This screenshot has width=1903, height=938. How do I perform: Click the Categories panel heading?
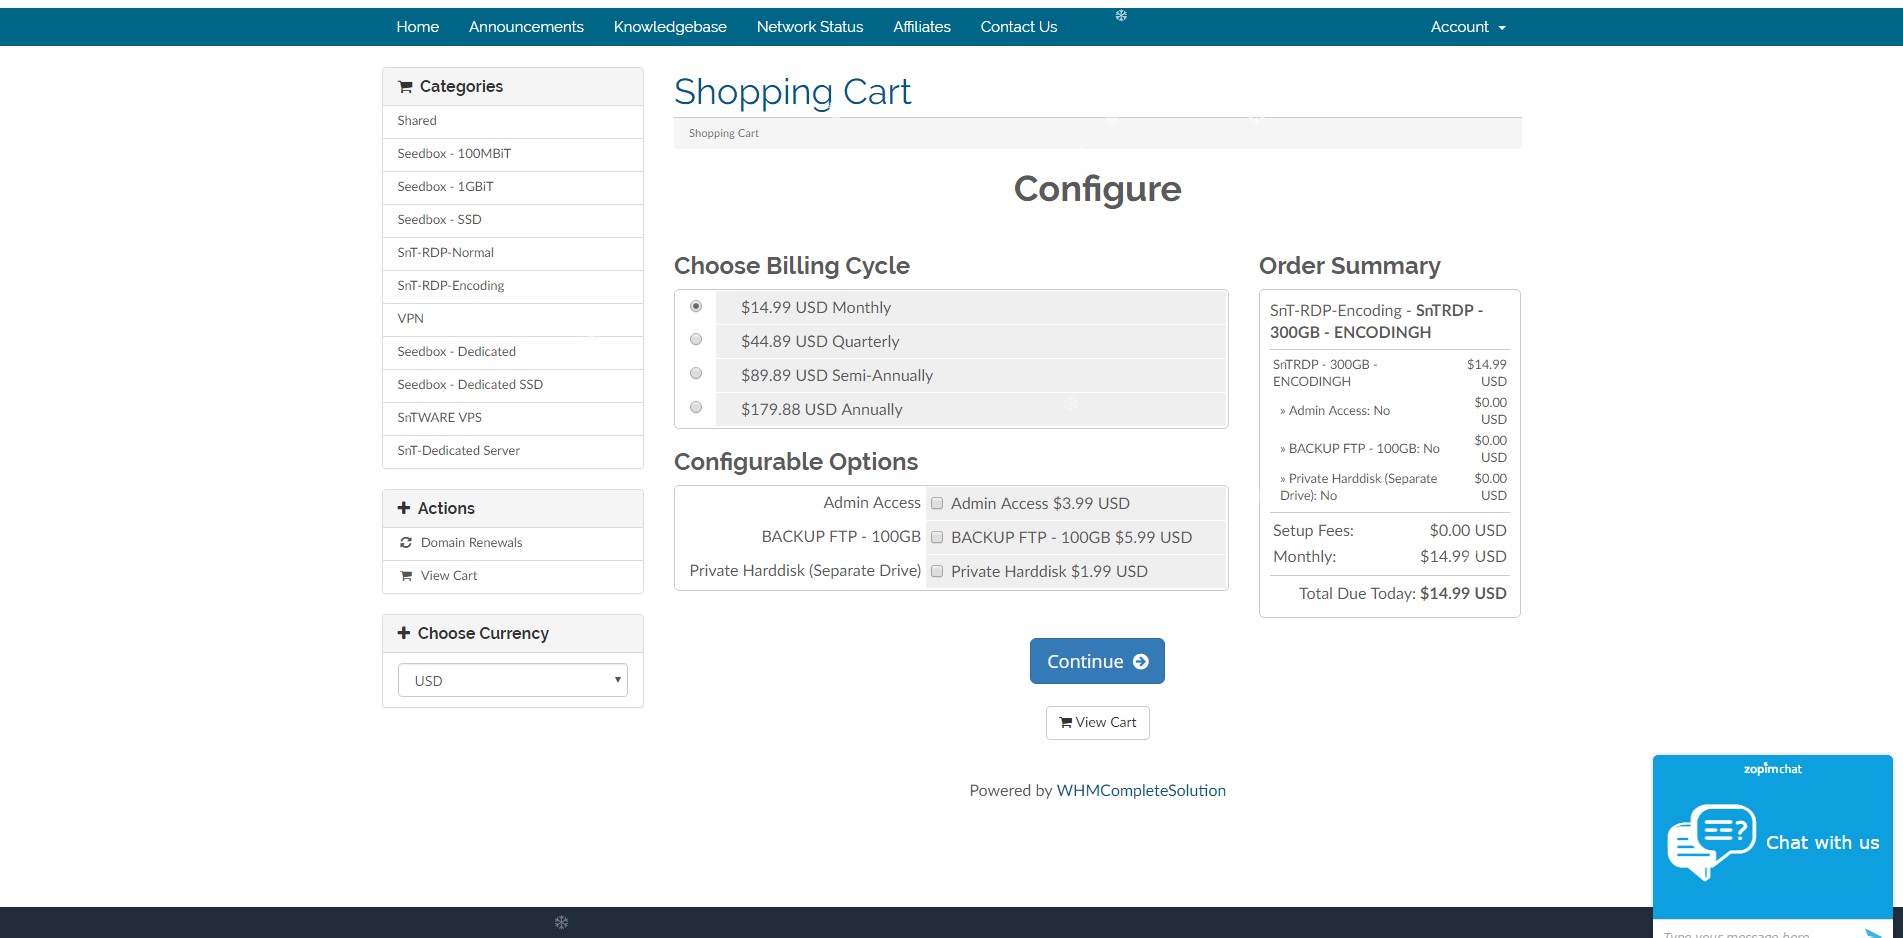click(x=513, y=87)
